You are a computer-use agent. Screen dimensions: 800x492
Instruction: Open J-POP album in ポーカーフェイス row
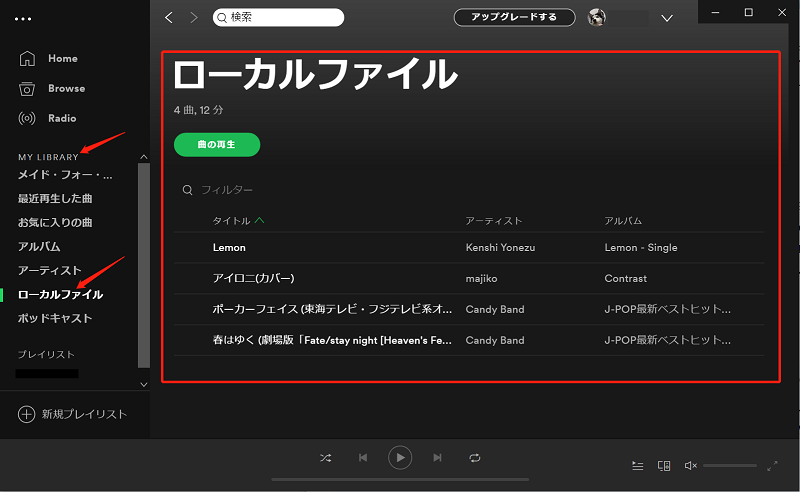(668, 309)
